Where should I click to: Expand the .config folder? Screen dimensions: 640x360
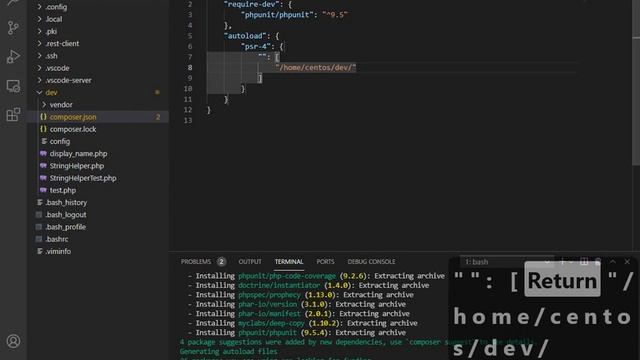[39, 7]
